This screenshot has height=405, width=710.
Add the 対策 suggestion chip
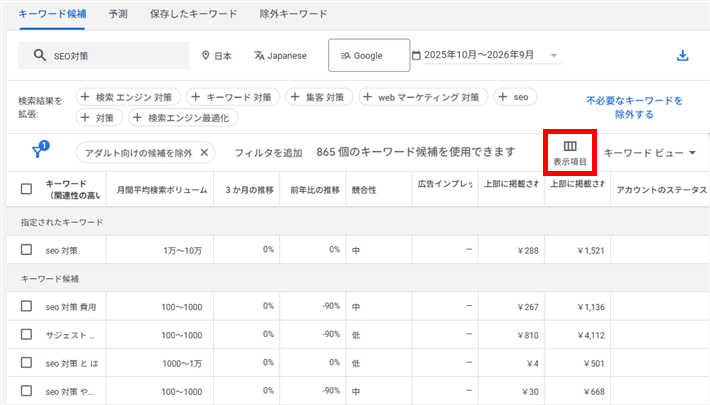click(99, 118)
